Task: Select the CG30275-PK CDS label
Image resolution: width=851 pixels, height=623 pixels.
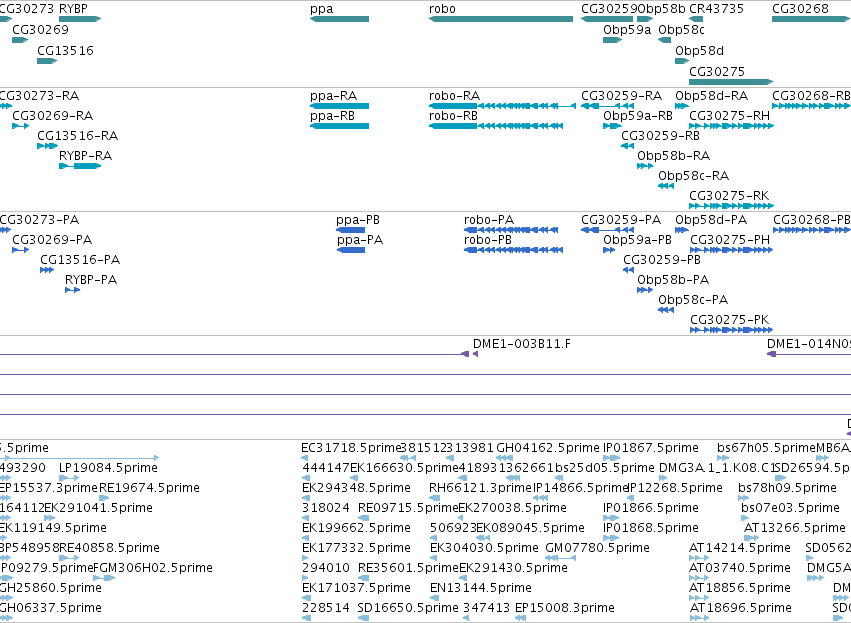Action: pyautogui.click(x=730, y=320)
